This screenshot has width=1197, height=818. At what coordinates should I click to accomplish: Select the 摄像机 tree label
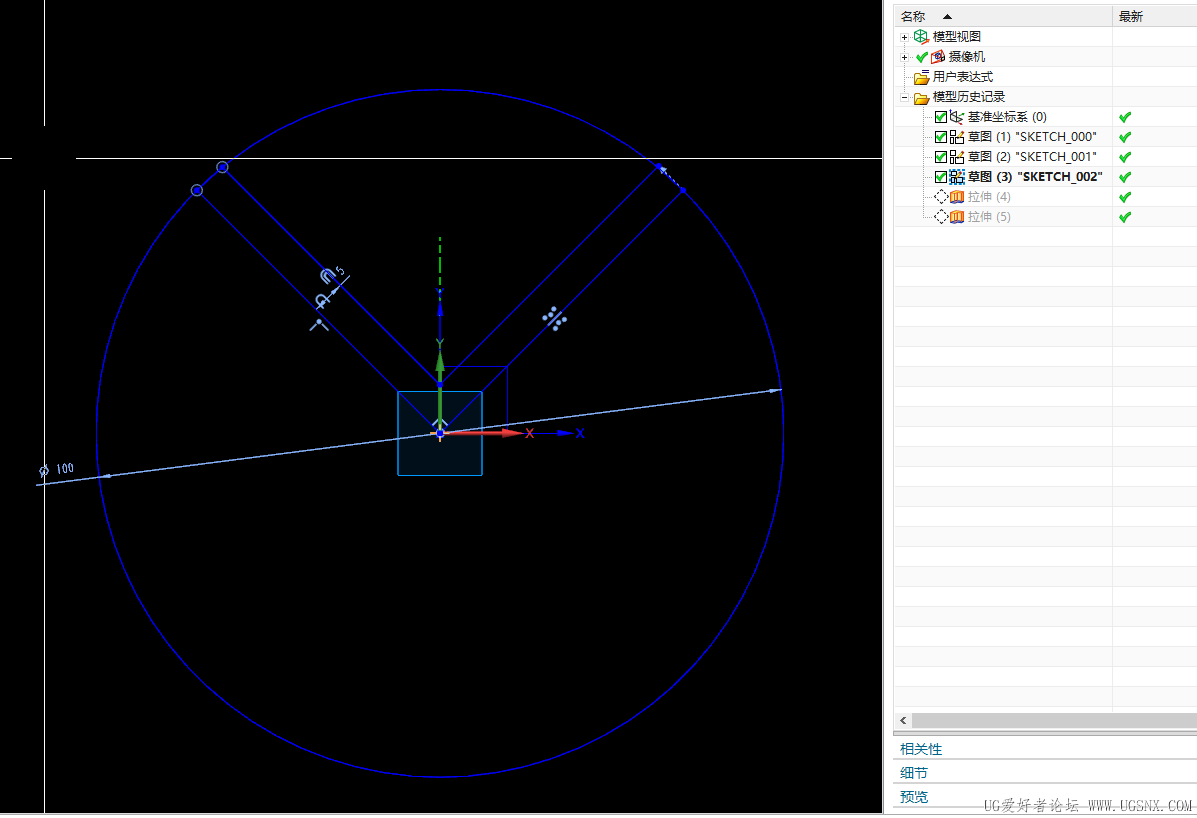tap(966, 57)
